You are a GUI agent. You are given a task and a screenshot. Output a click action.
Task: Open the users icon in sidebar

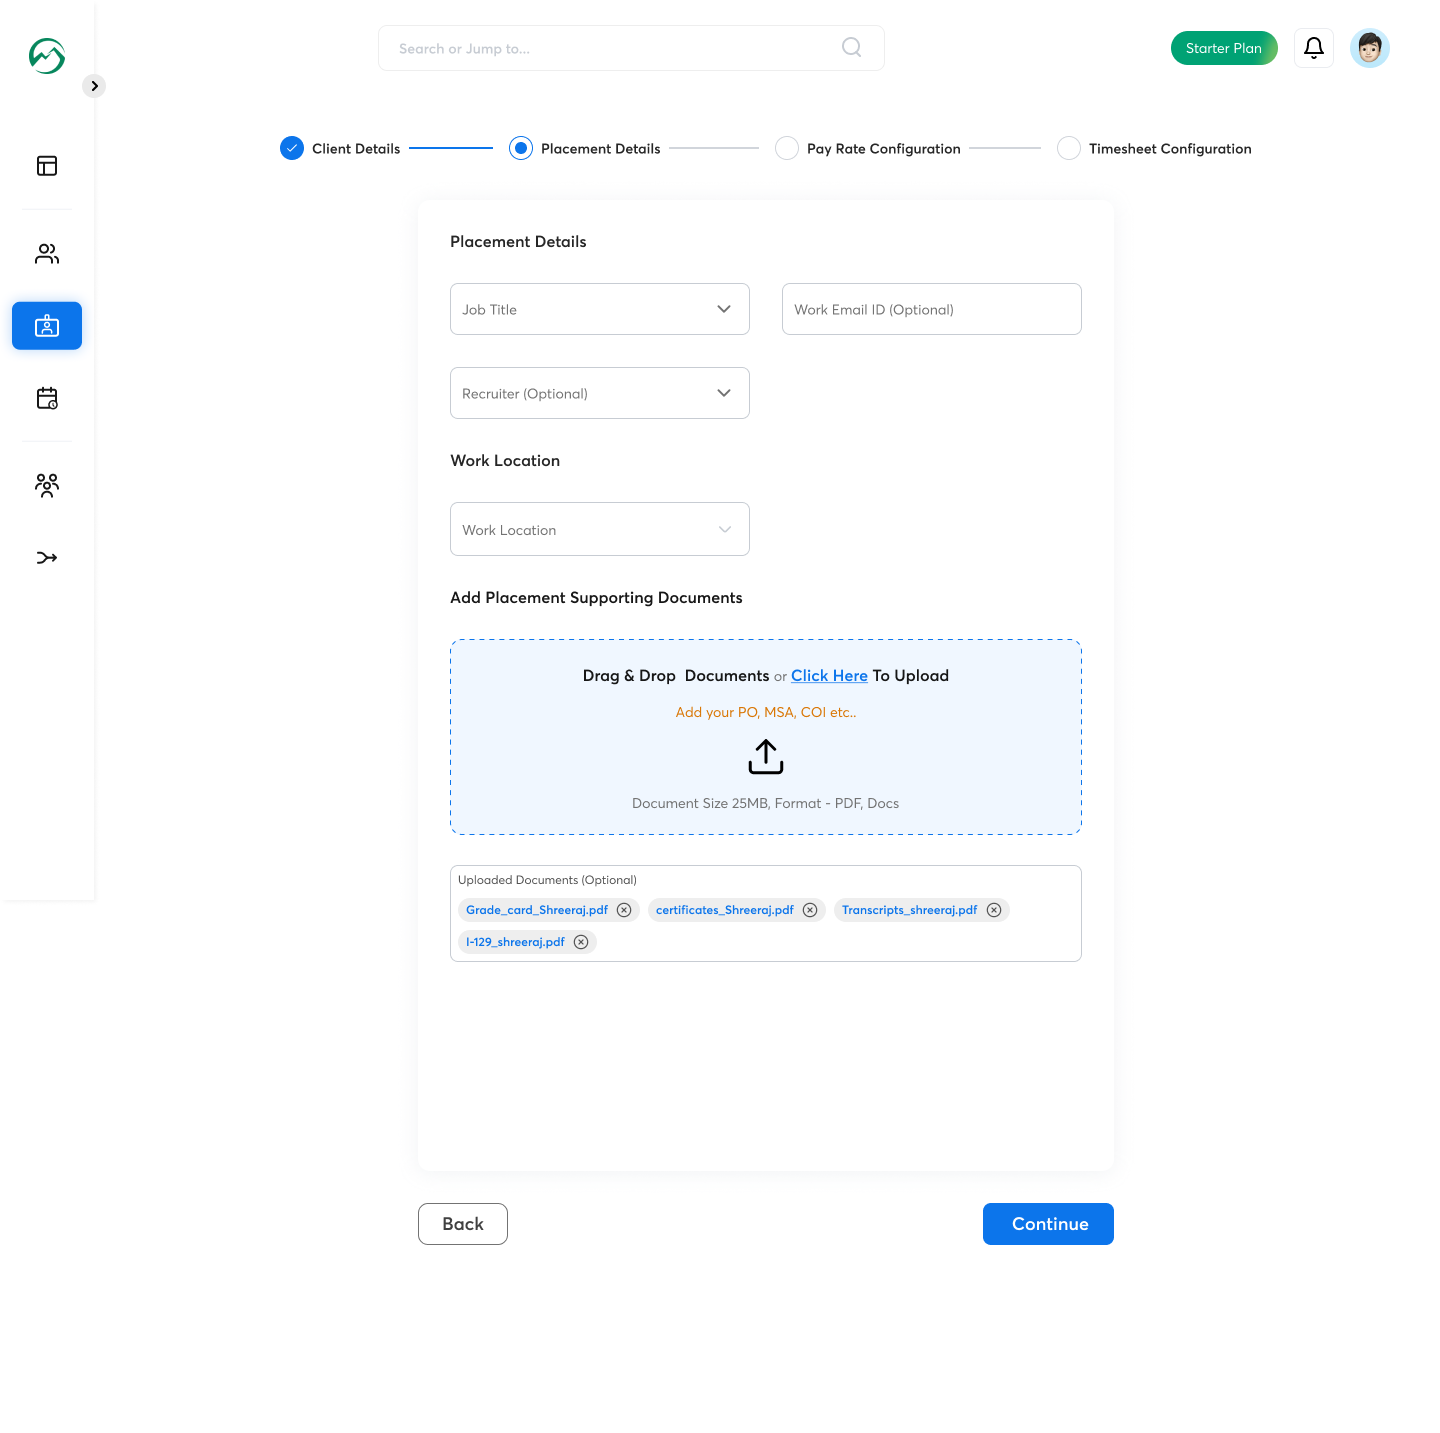[x=47, y=254]
